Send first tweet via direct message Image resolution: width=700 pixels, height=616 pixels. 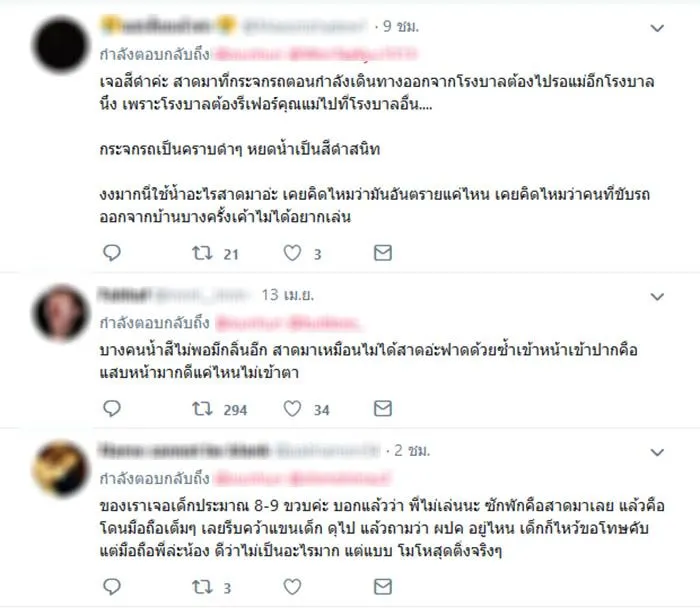383,253
